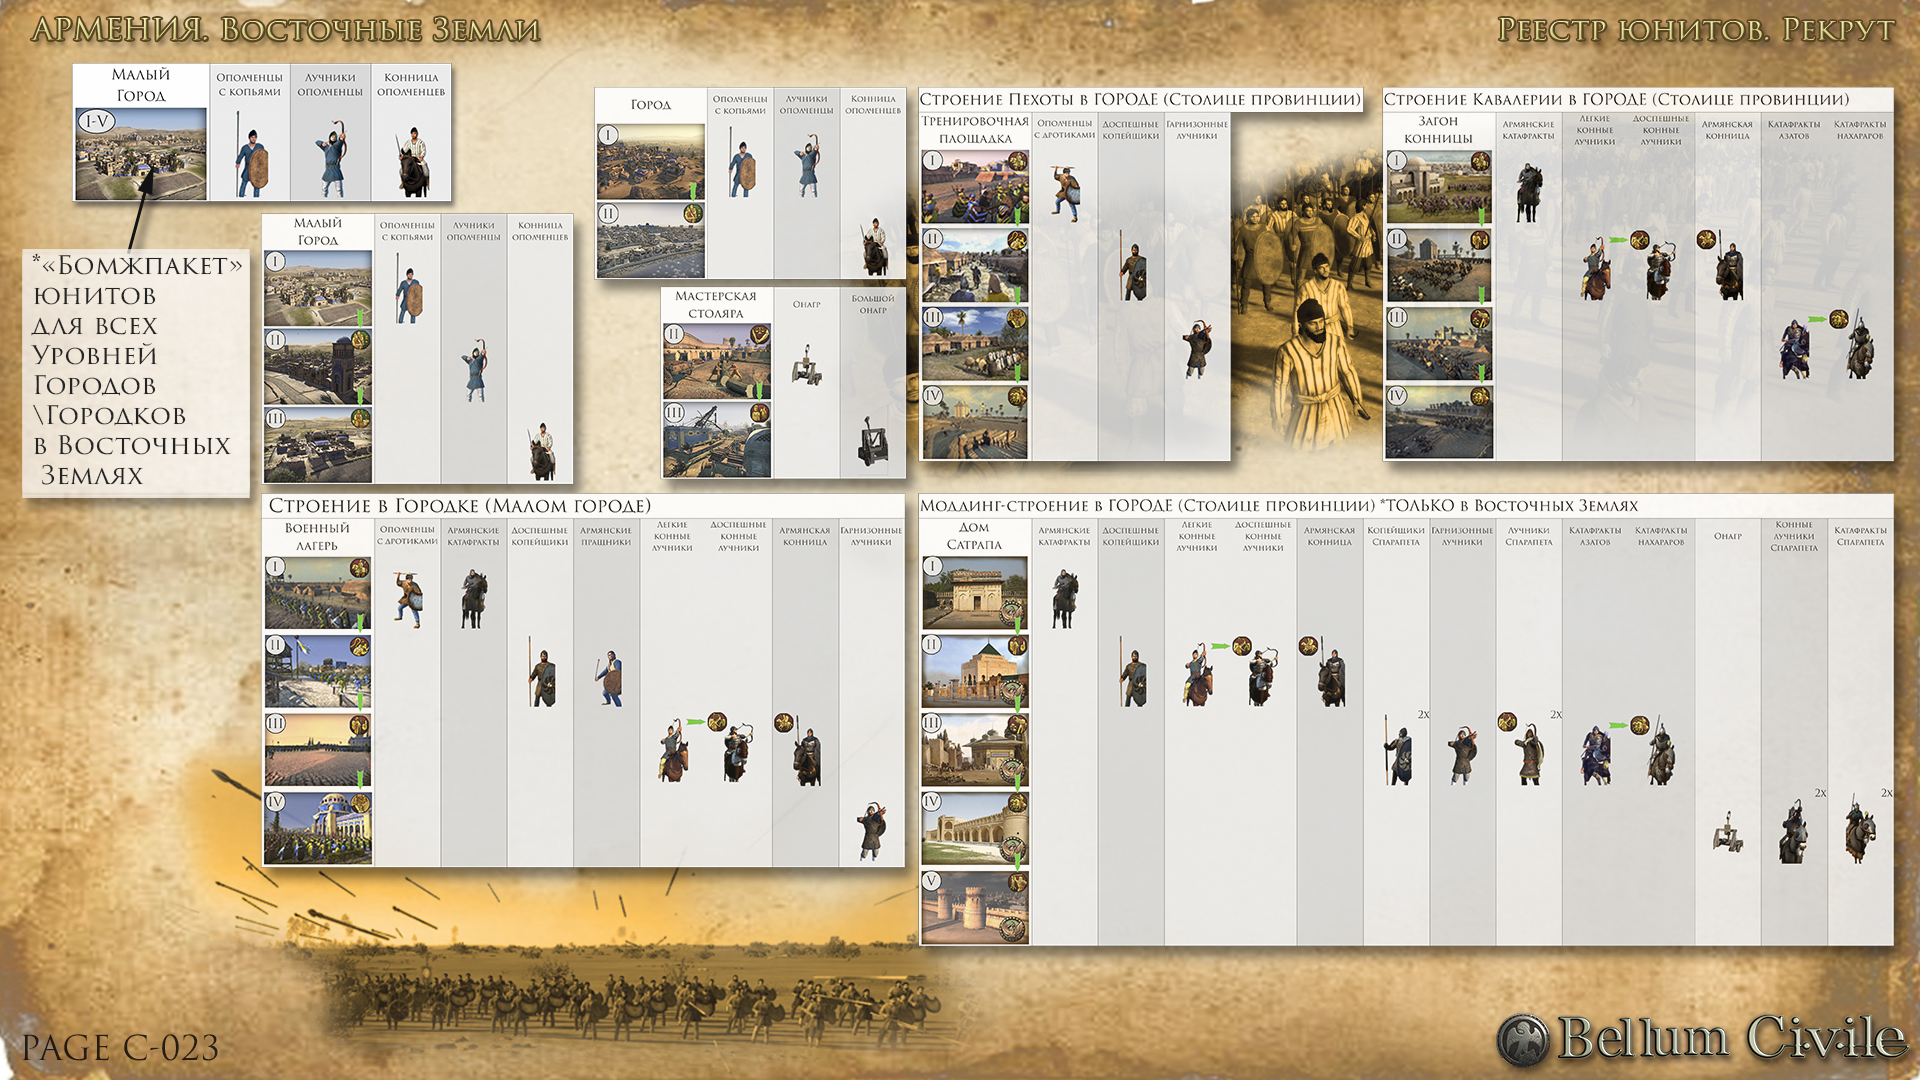Click 'Строение Пехоты в ГОРОДЕ' section header
1920x1080 pixels.
tap(1140, 100)
